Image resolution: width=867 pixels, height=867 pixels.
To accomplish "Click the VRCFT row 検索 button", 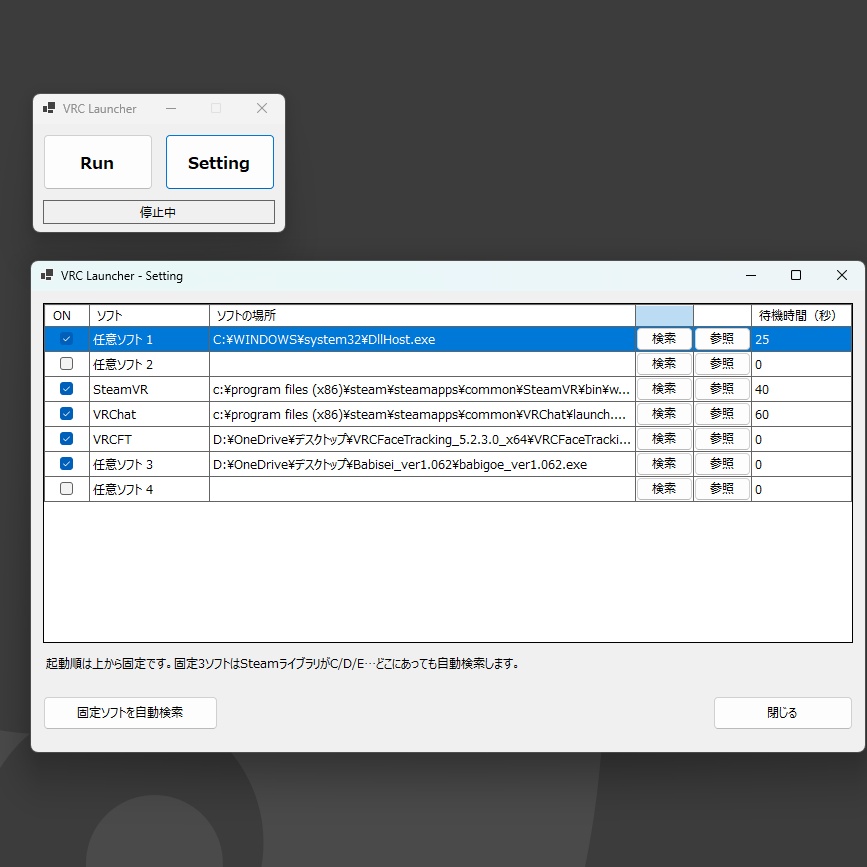I will coord(664,439).
